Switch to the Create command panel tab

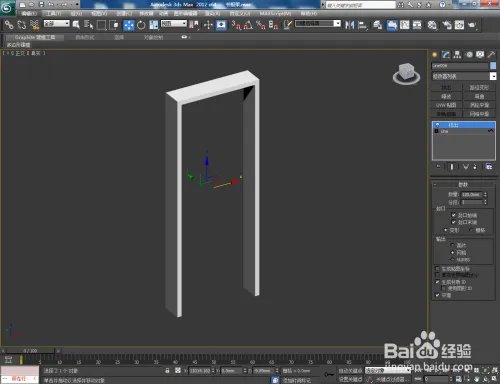point(435,55)
